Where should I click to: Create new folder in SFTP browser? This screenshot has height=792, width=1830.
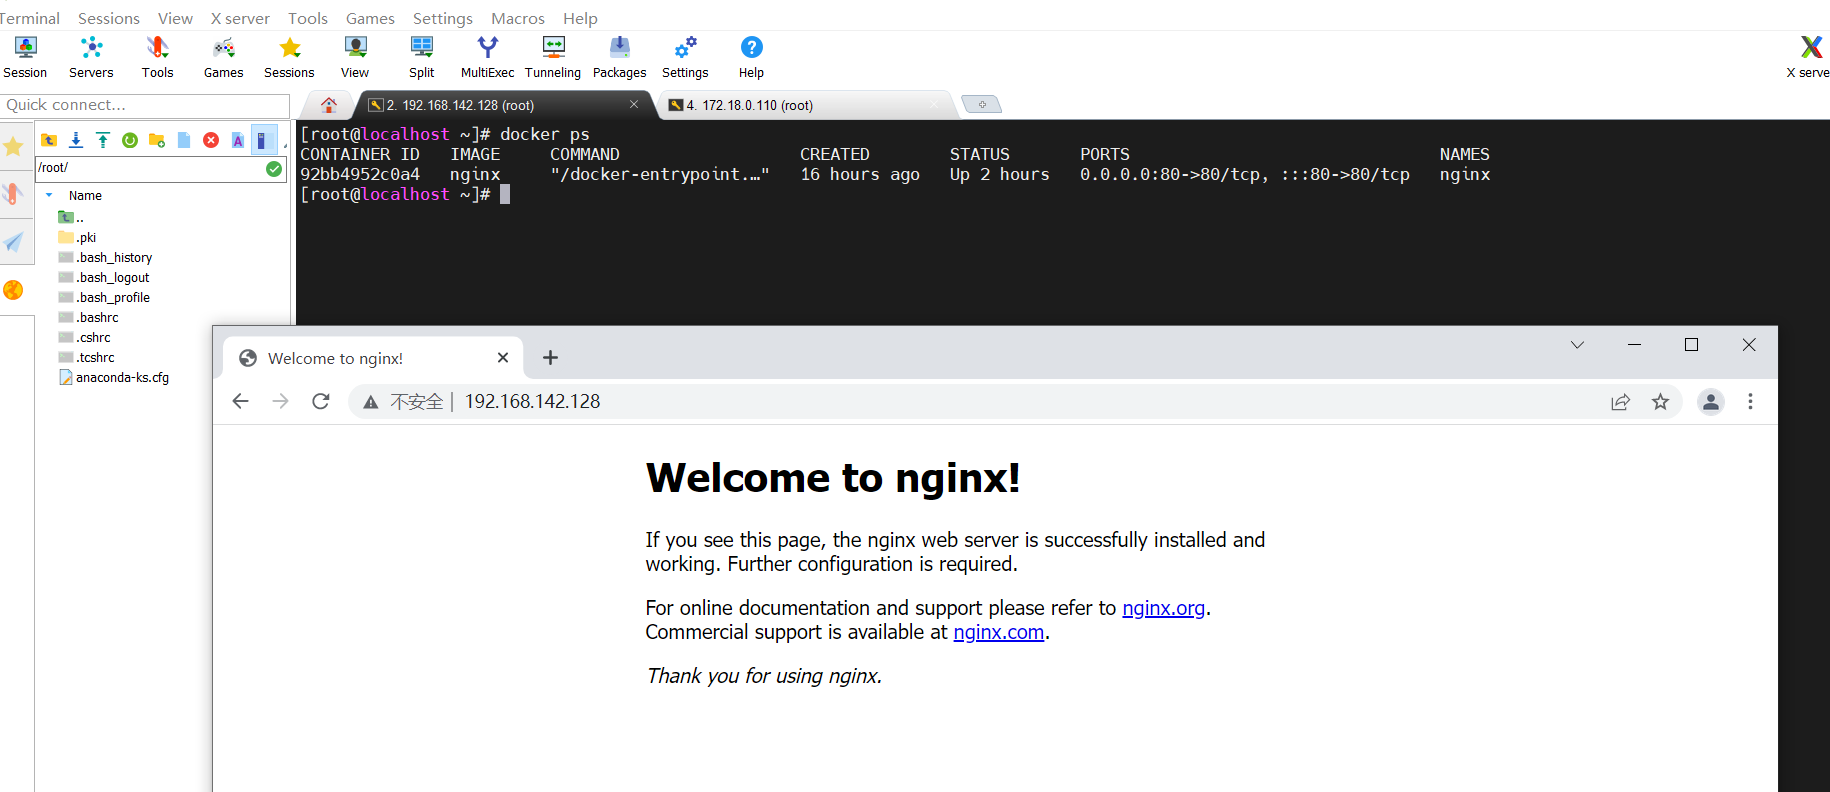tap(157, 140)
